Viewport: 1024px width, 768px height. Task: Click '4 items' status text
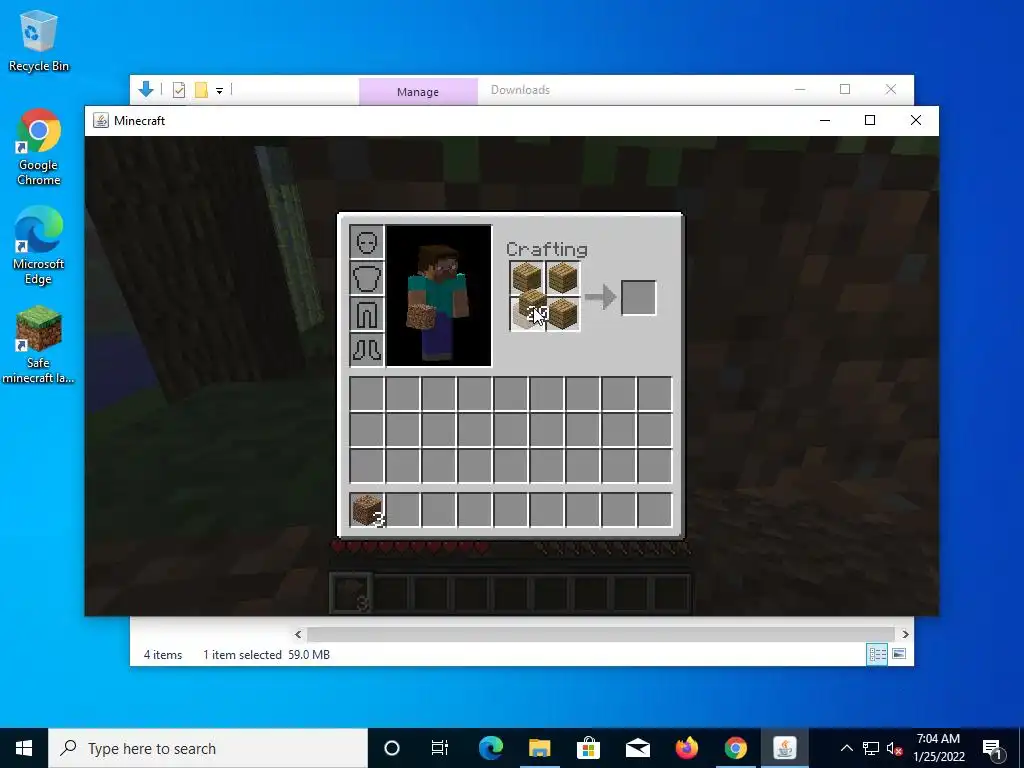[x=163, y=654]
